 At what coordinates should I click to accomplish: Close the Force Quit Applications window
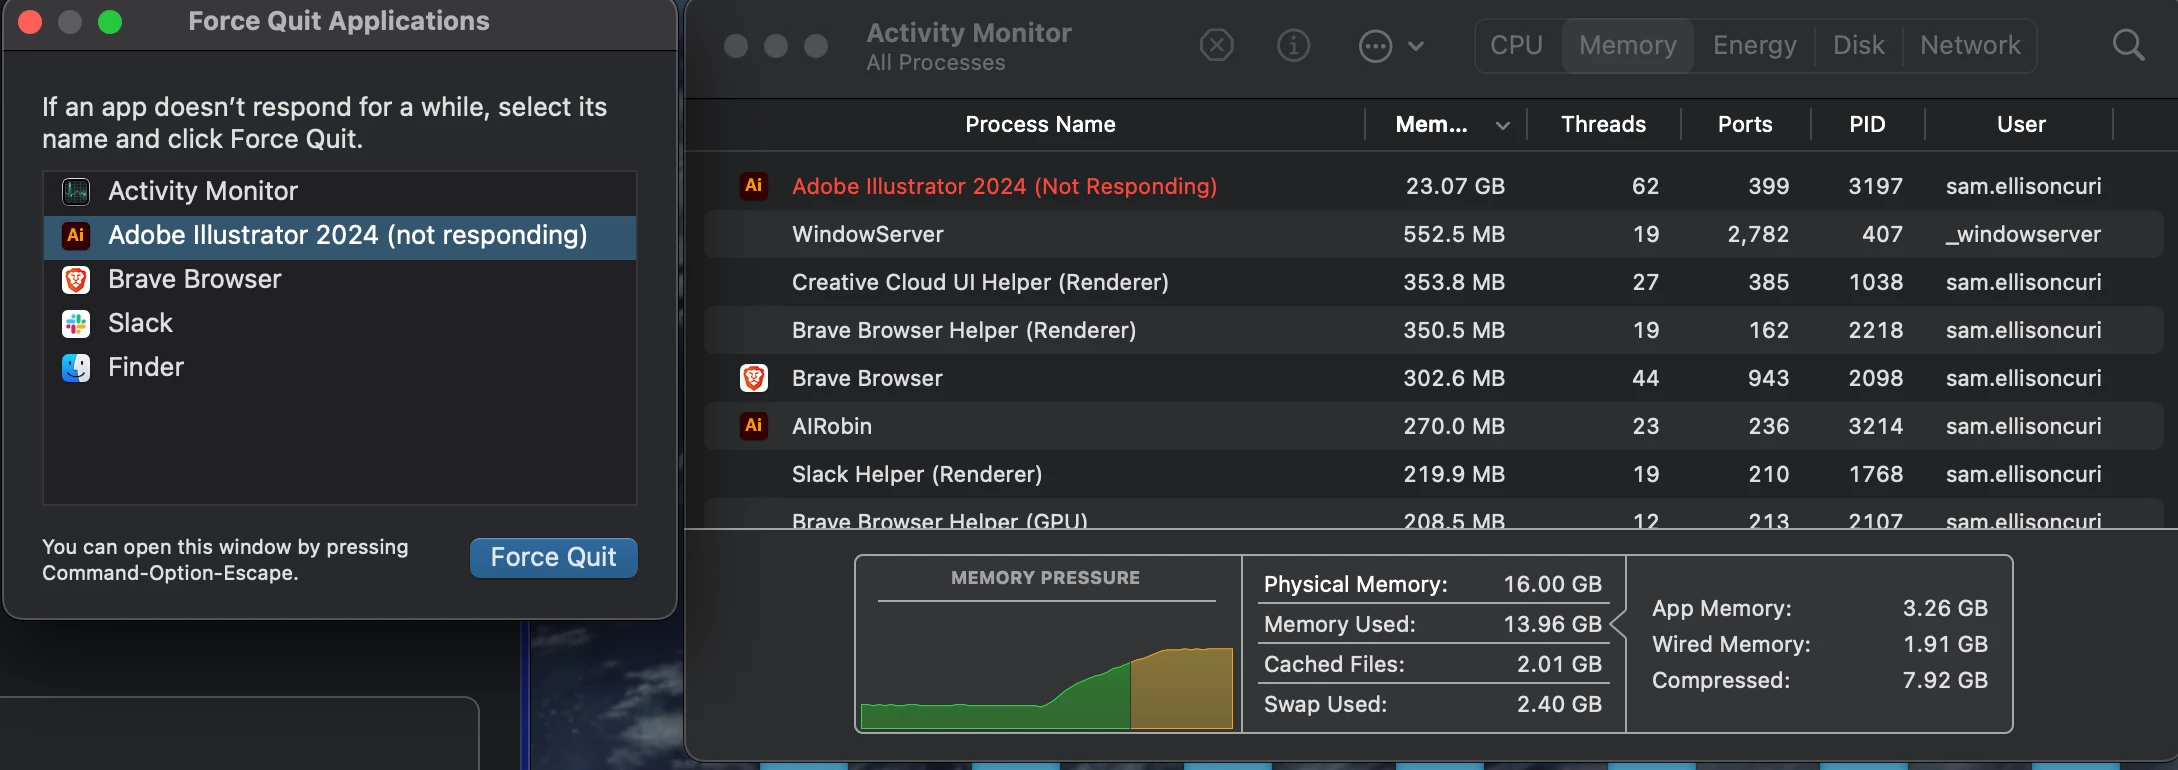coord(30,22)
